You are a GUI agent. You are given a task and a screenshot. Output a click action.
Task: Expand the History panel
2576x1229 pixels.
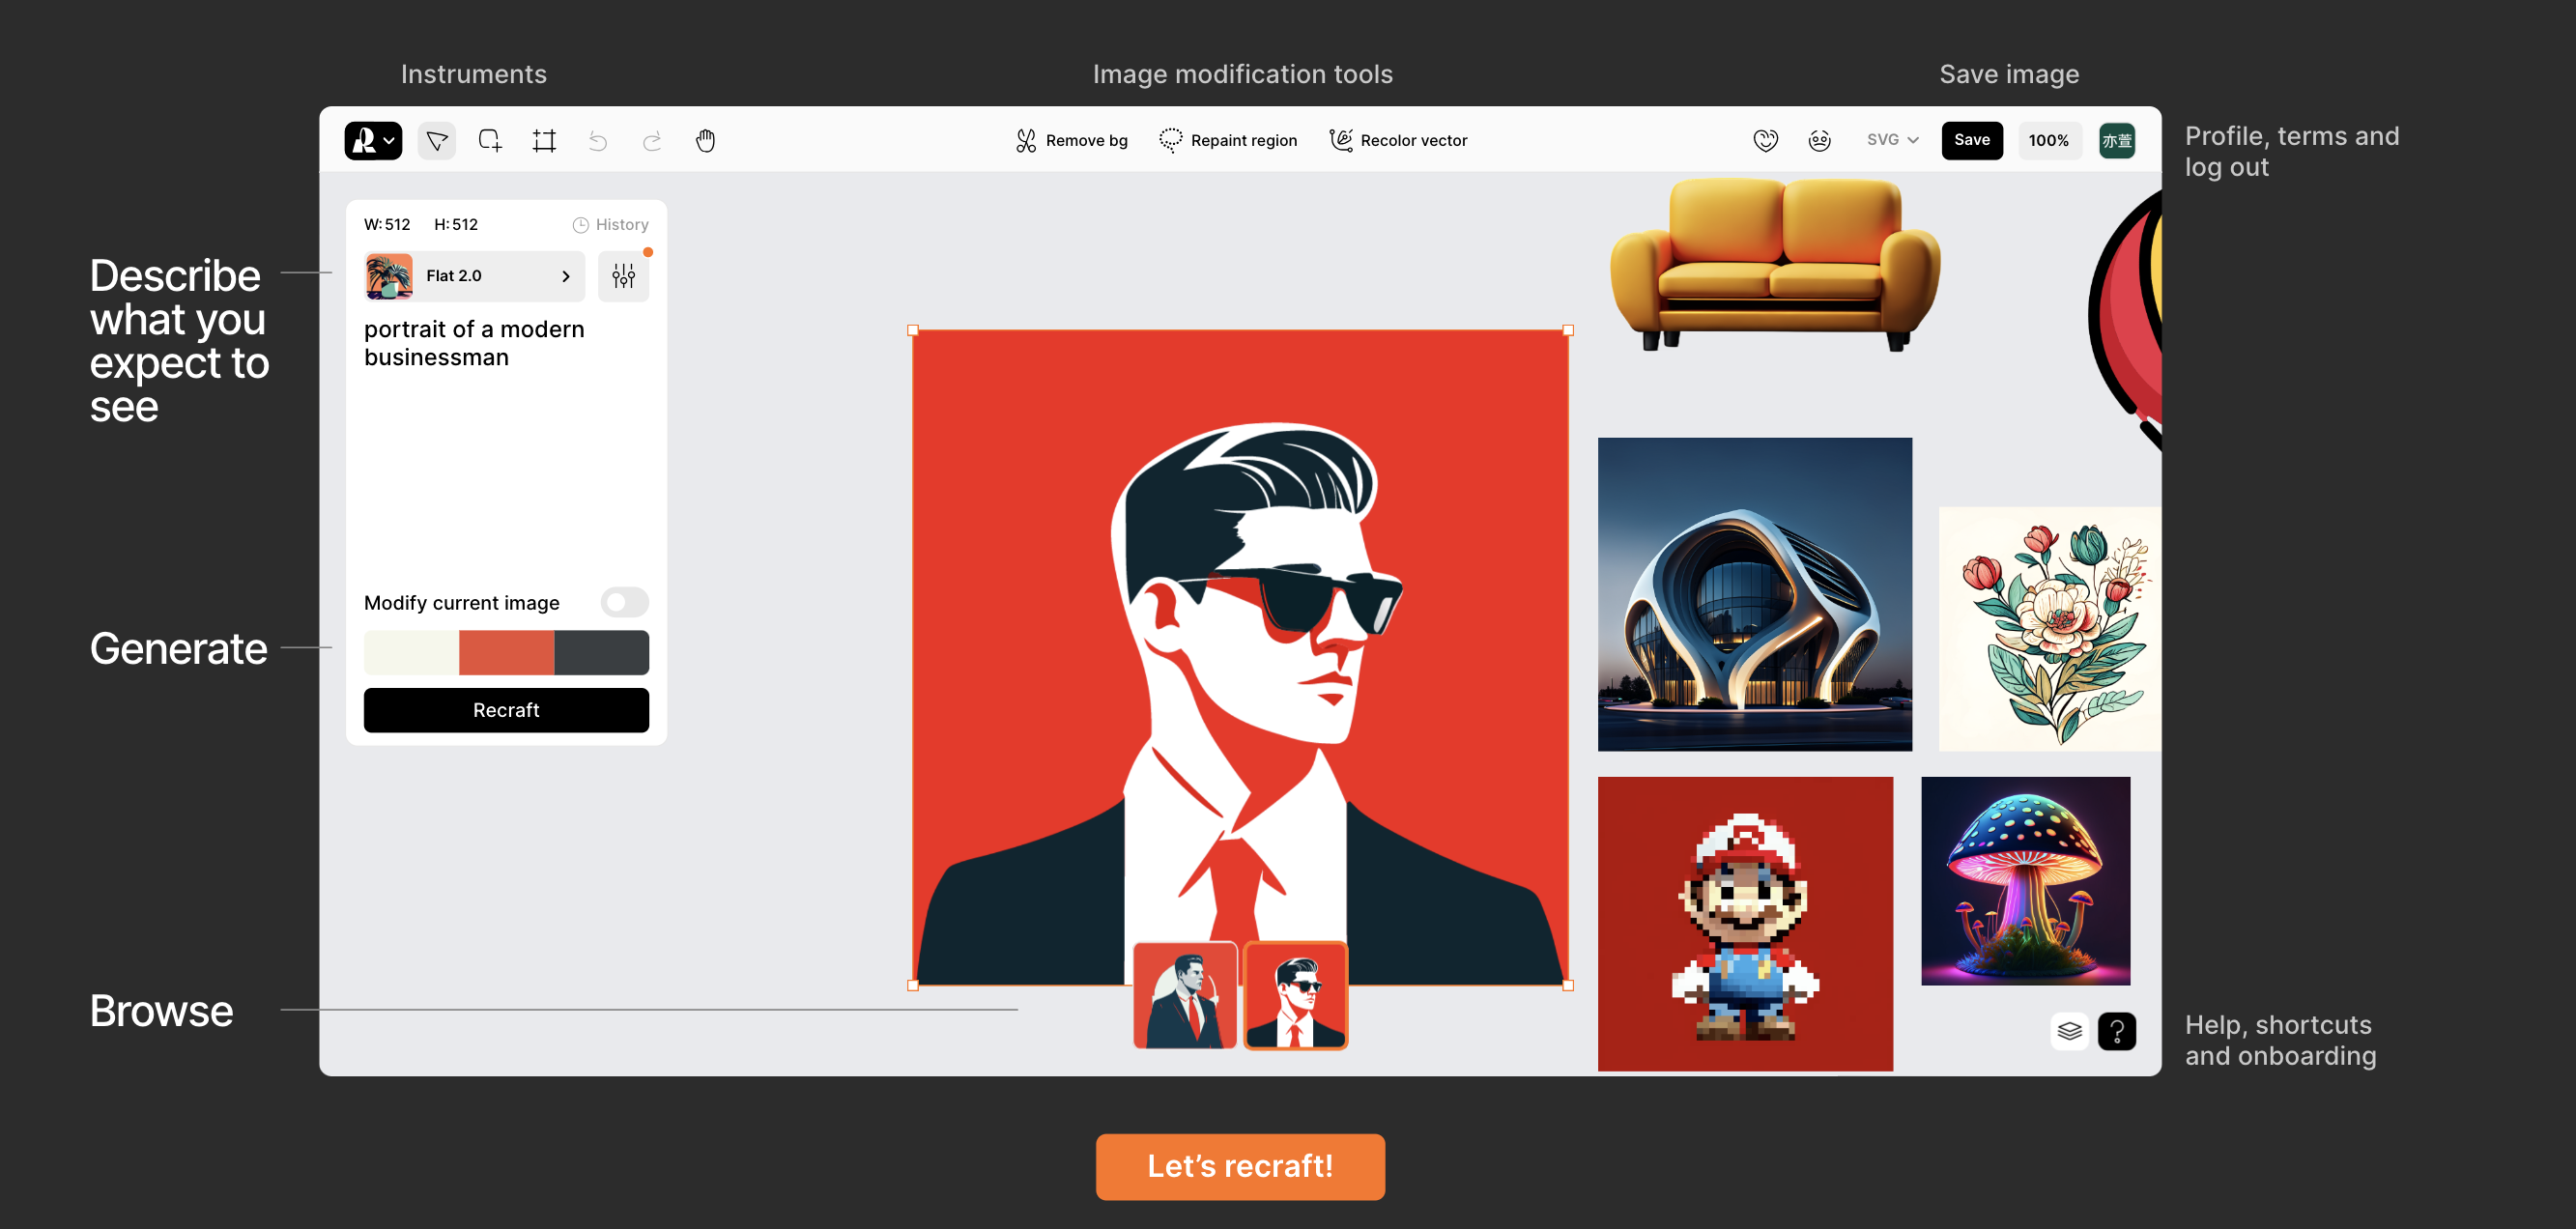[x=611, y=223]
